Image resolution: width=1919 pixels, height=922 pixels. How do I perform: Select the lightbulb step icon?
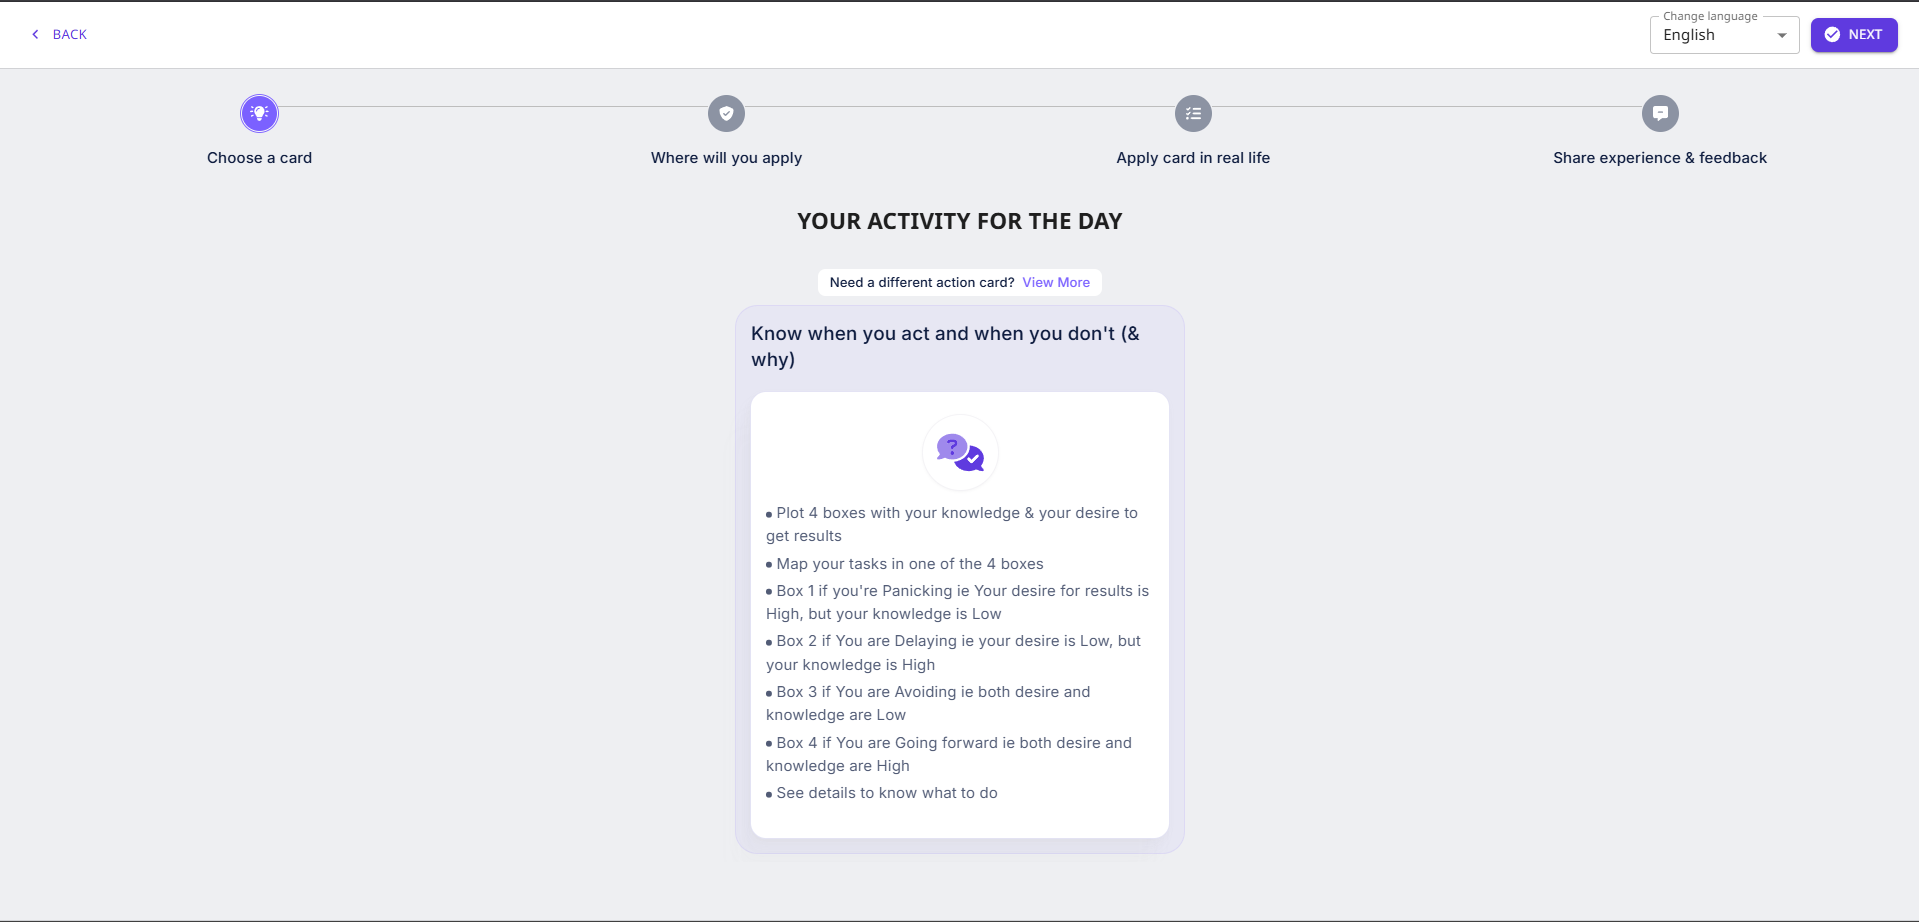click(260, 114)
